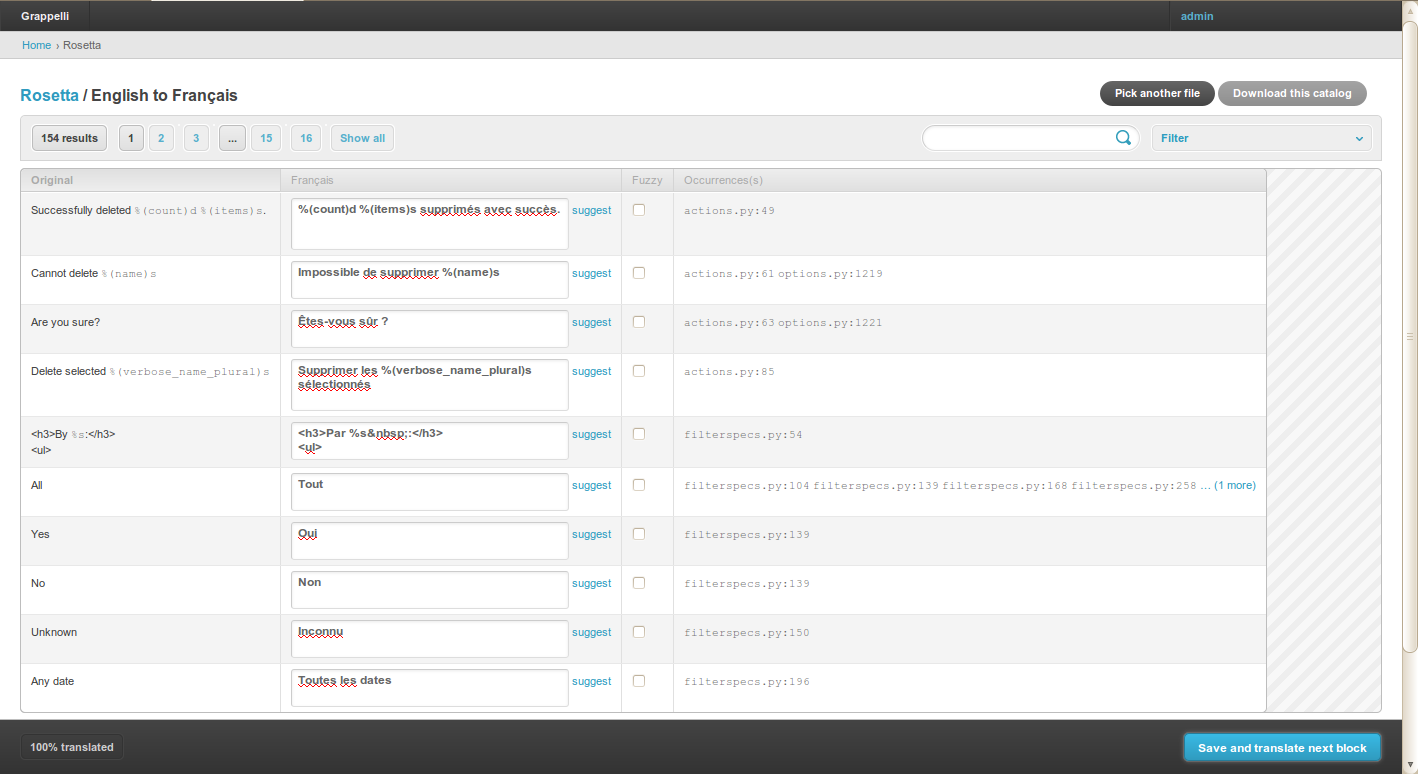The height and width of the screenshot is (774, 1418).
Task: Click the vertical scrollbar thumb
Action: 1410,336
